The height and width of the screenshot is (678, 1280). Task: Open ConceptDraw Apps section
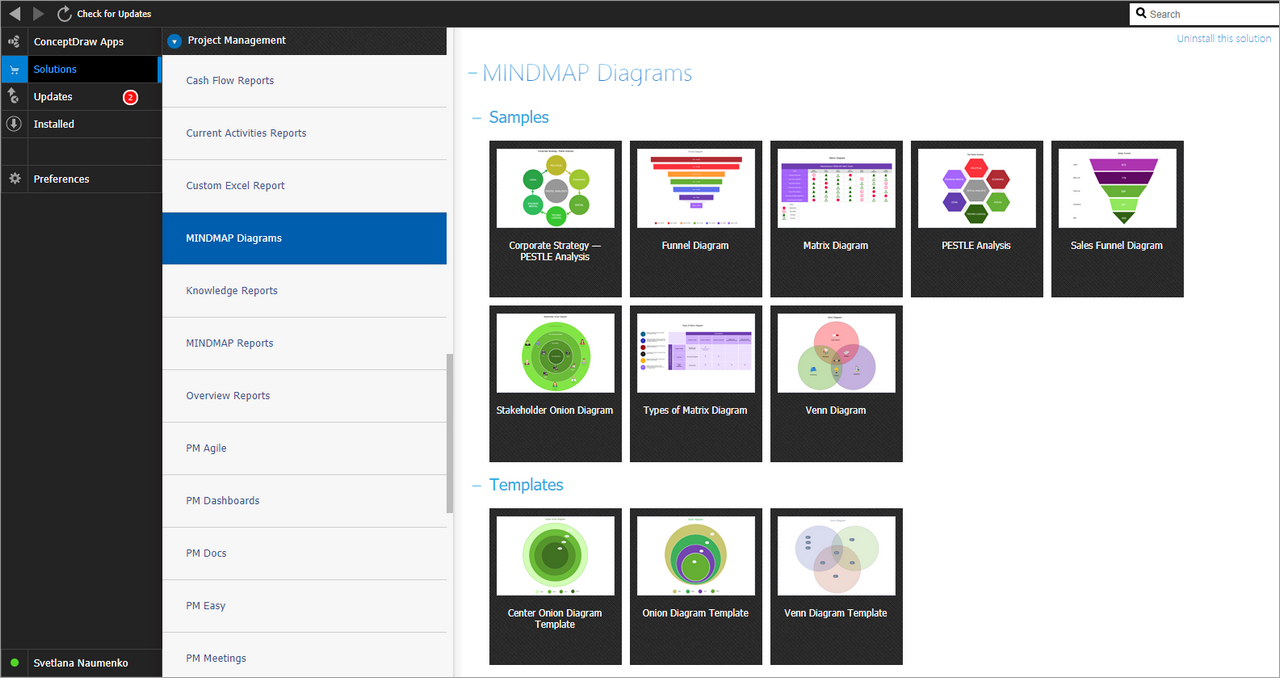79,42
